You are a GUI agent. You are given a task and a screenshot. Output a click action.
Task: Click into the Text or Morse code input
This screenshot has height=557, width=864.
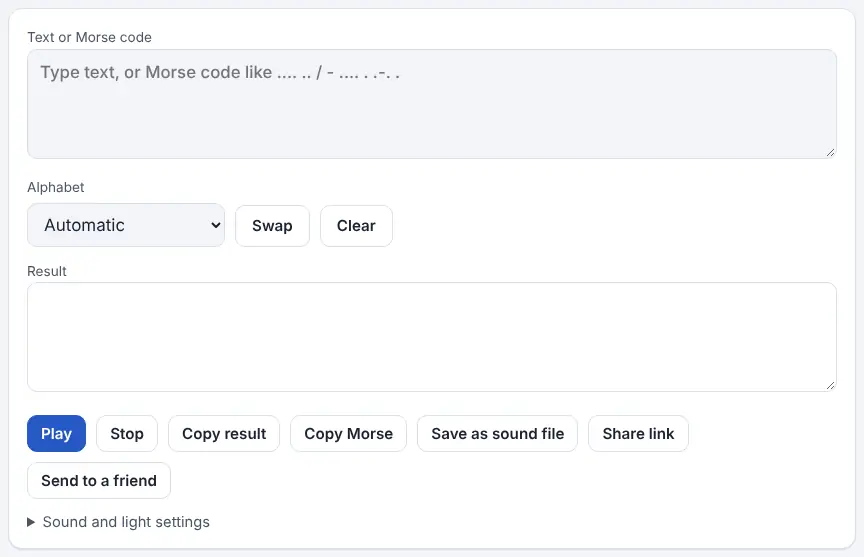tap(431, 104)
